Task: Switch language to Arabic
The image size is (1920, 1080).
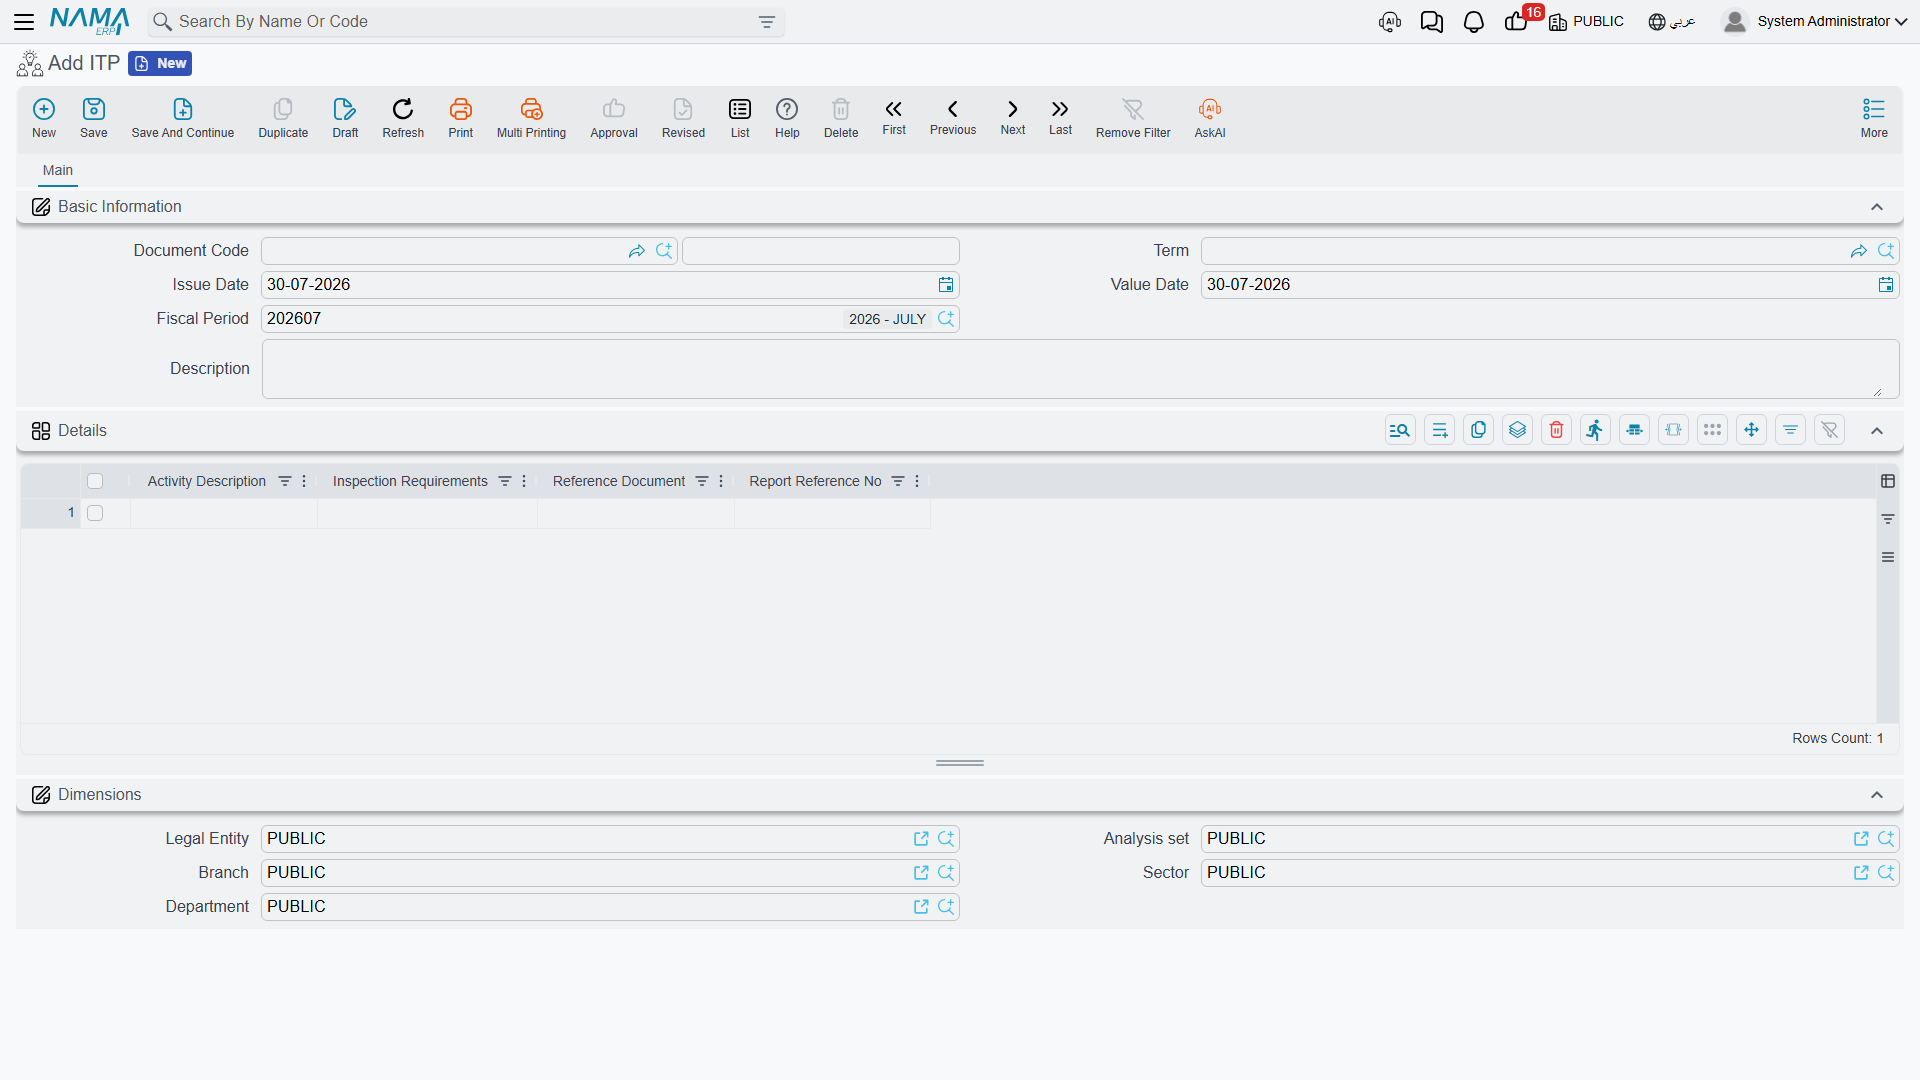Action: [1672, 21]
